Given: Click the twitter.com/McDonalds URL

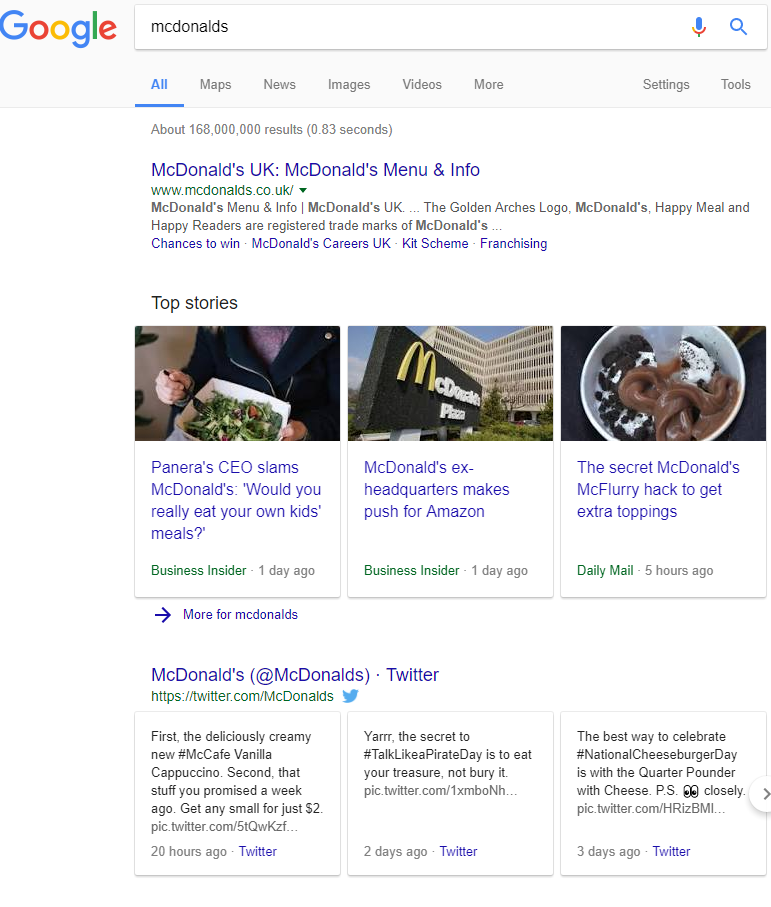Looking at the screenshot, I should click(242, 696).
